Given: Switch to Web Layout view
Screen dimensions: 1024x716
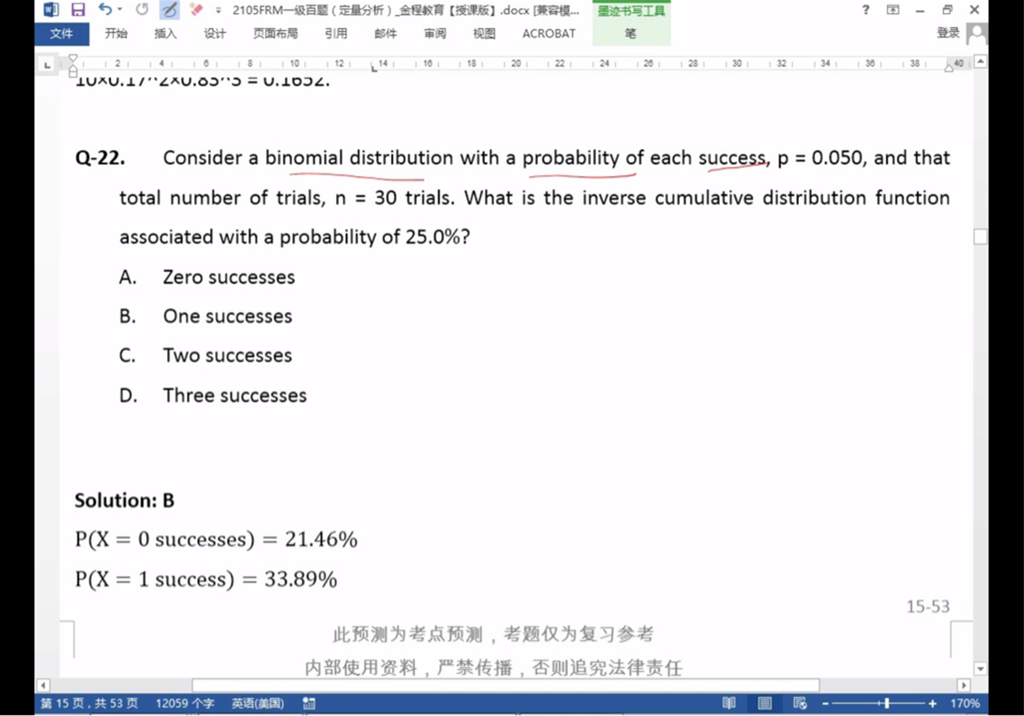Looking at the screenshot, I should 800,704.
